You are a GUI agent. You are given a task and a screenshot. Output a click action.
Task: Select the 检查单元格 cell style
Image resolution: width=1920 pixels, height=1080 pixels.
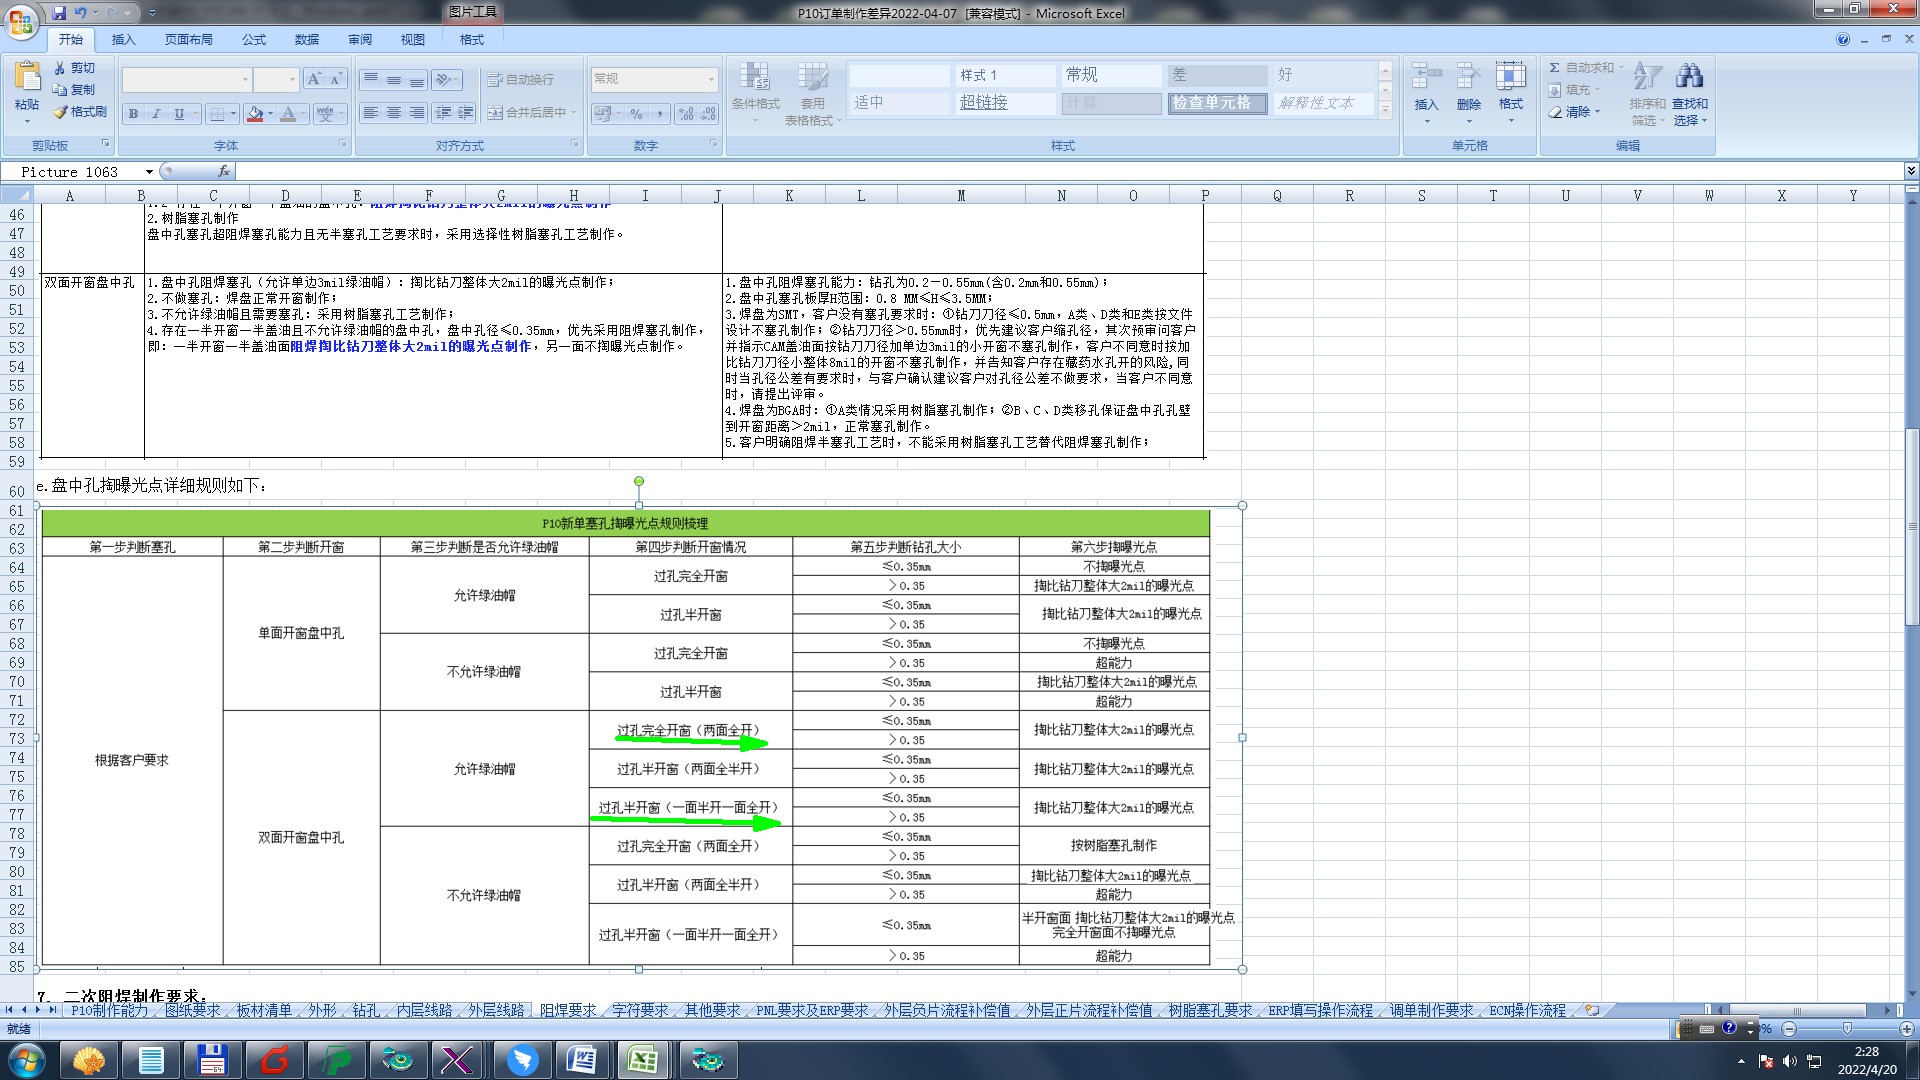pyautogui.click(x=1217, y=103)
